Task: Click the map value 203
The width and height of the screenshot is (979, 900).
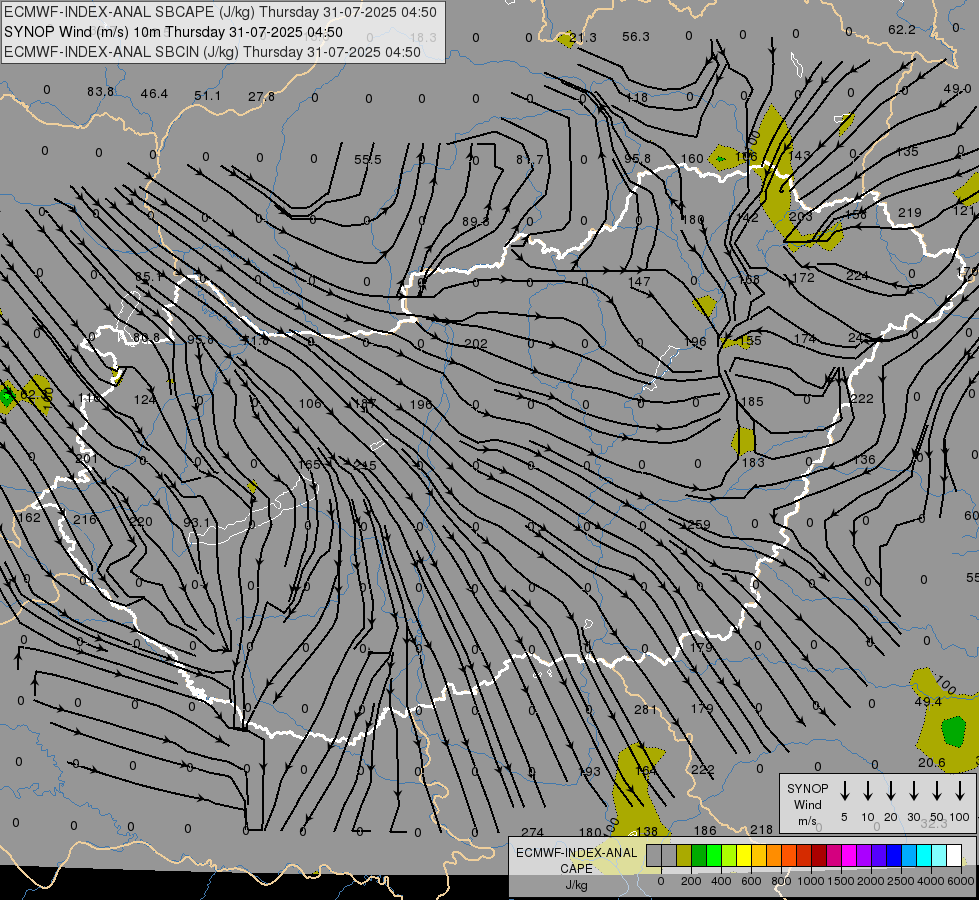Action: coord(800,216)
